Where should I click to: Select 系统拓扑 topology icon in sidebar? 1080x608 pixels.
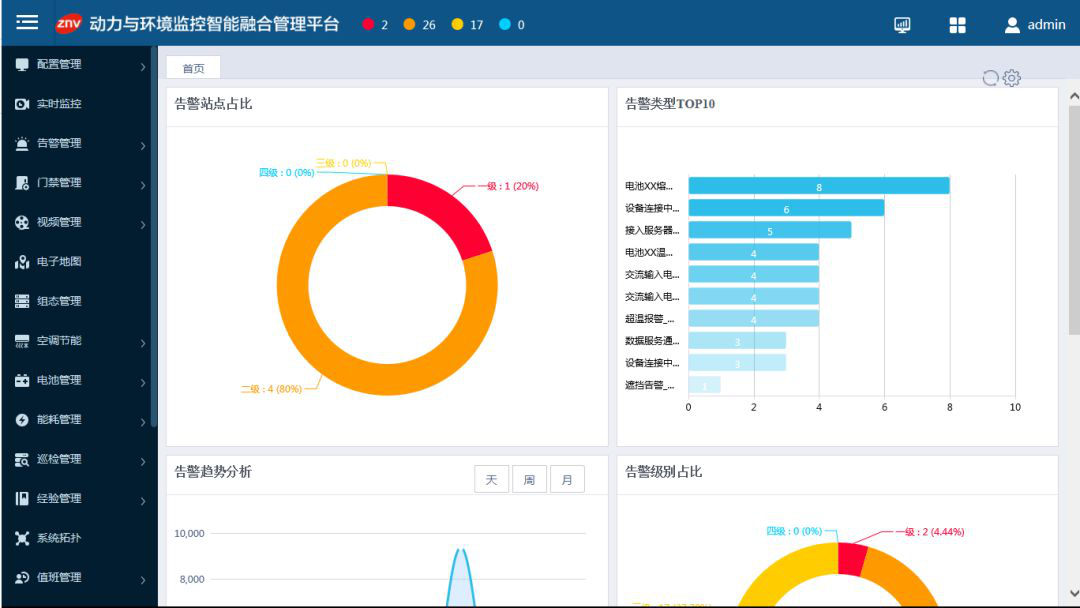(22, 538)
